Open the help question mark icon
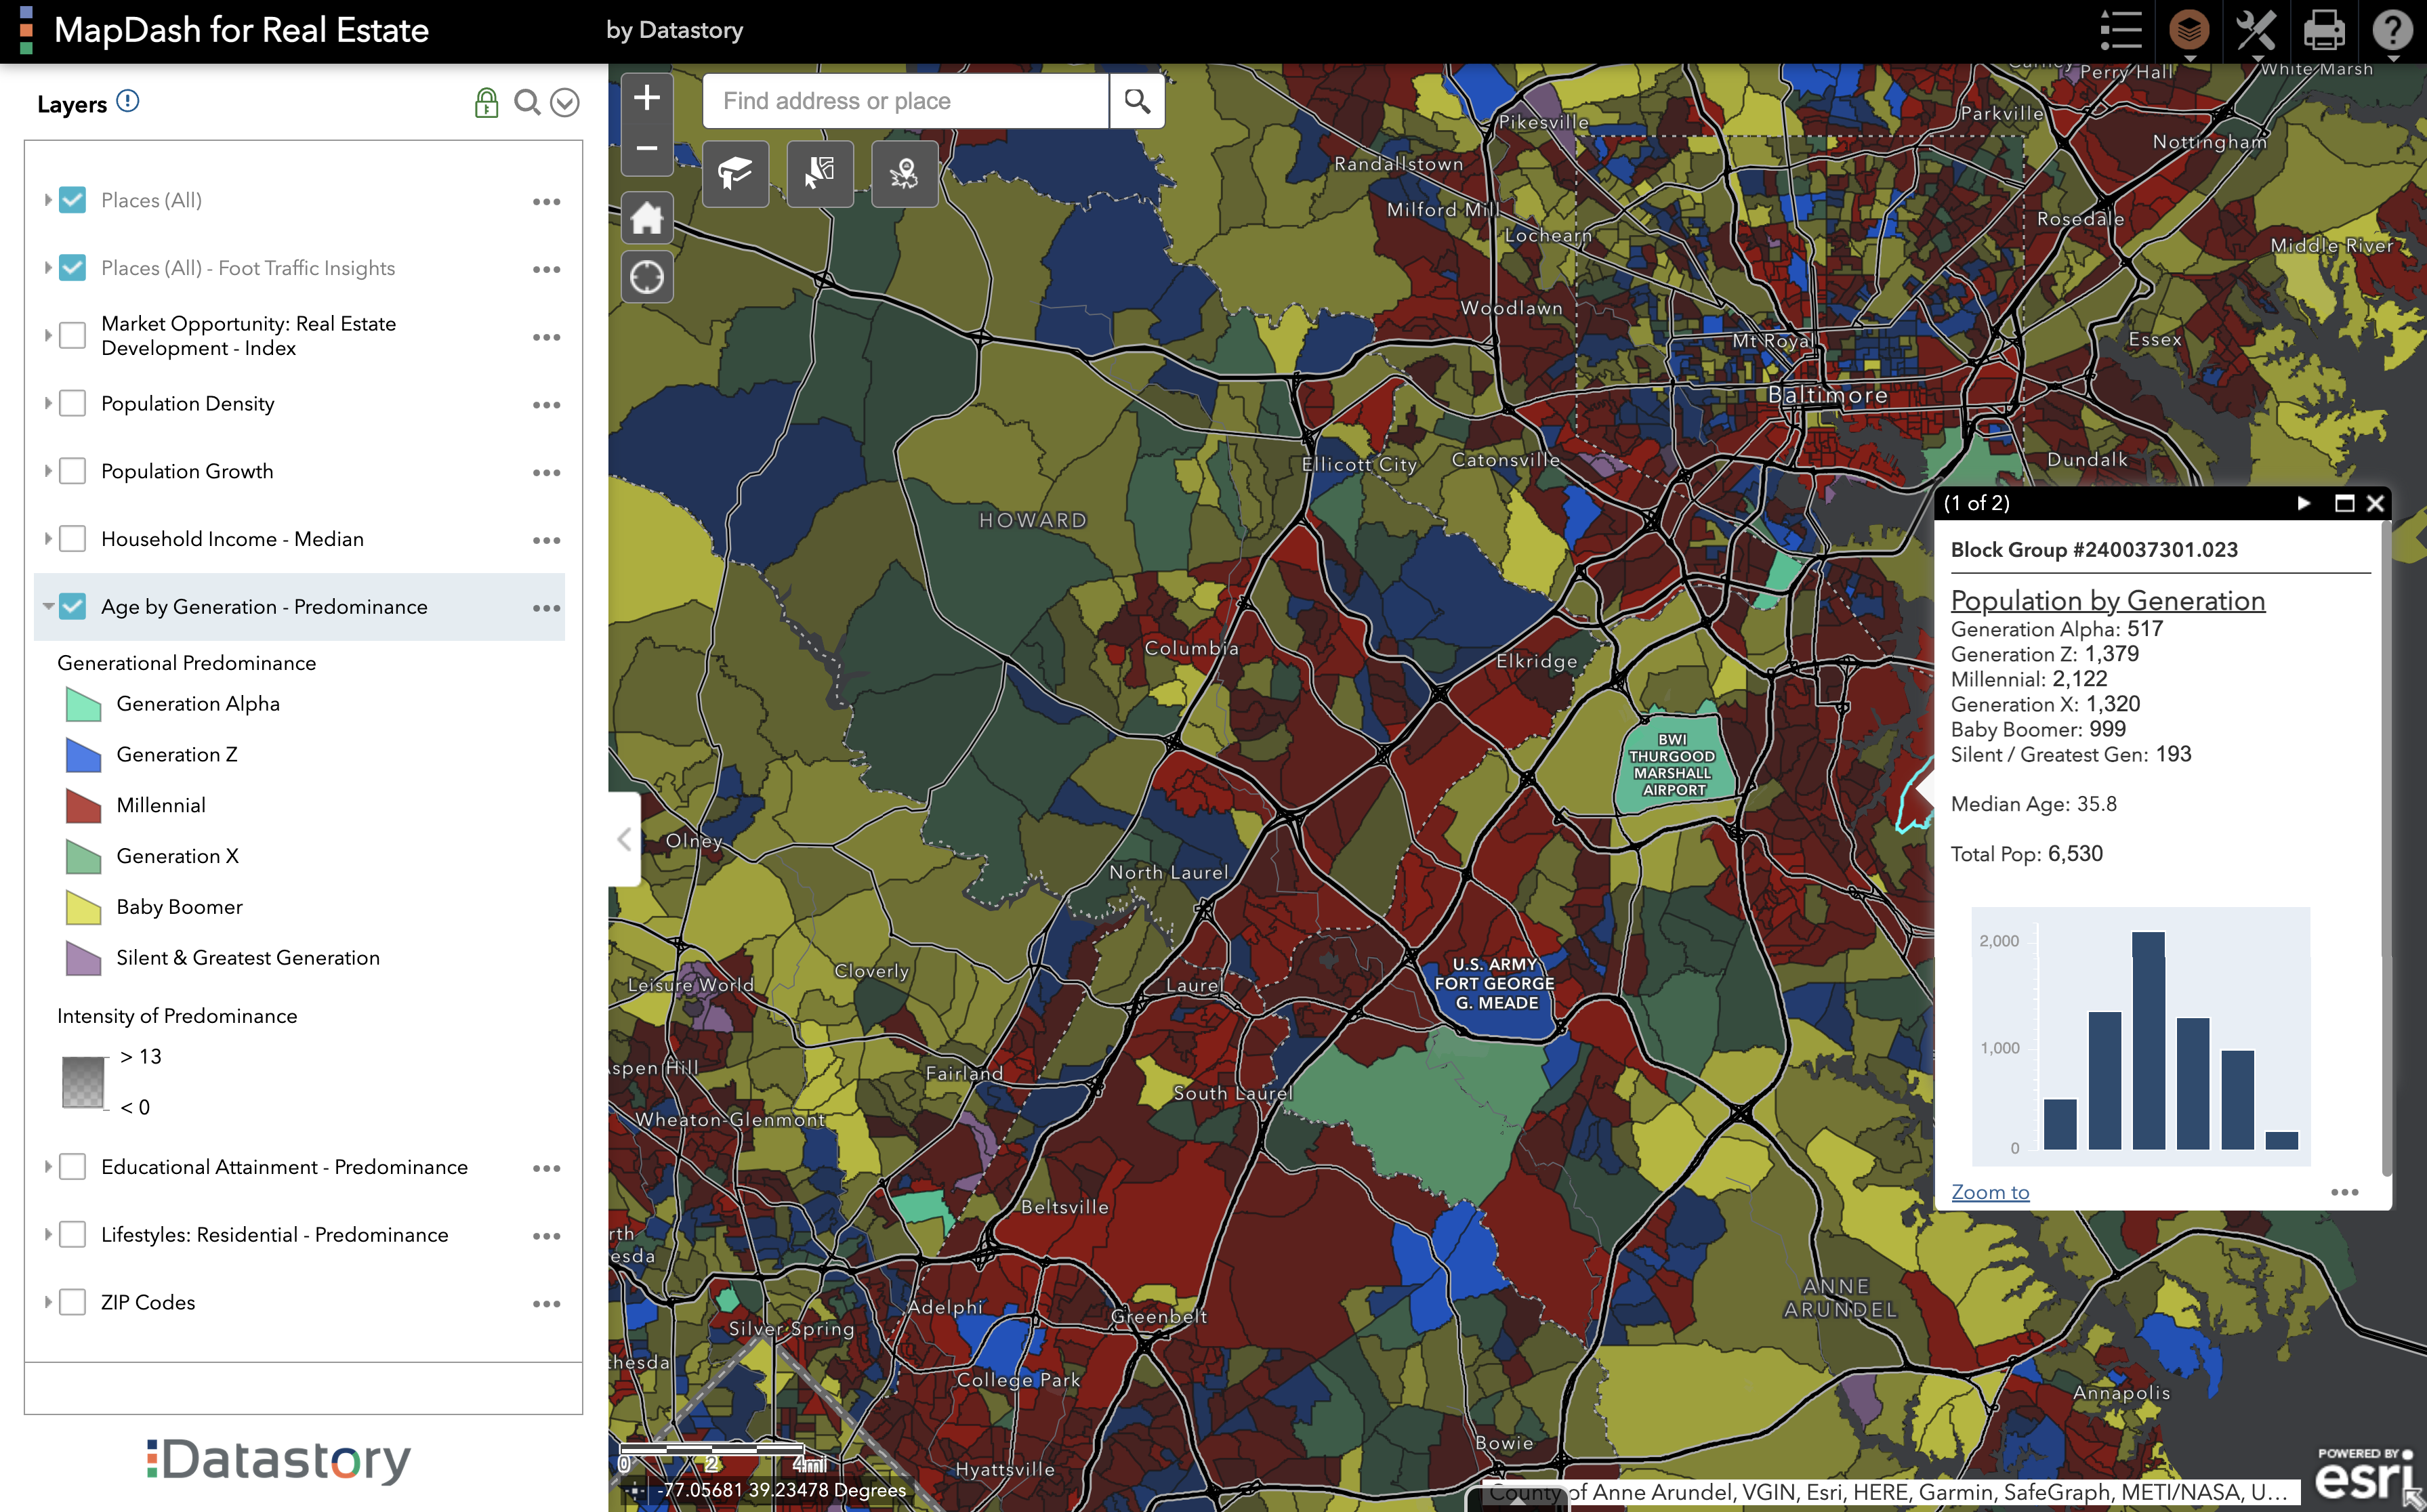Image resolution: width=2427 pixels, height=1512 pixels. click(x=2392, y=30)
